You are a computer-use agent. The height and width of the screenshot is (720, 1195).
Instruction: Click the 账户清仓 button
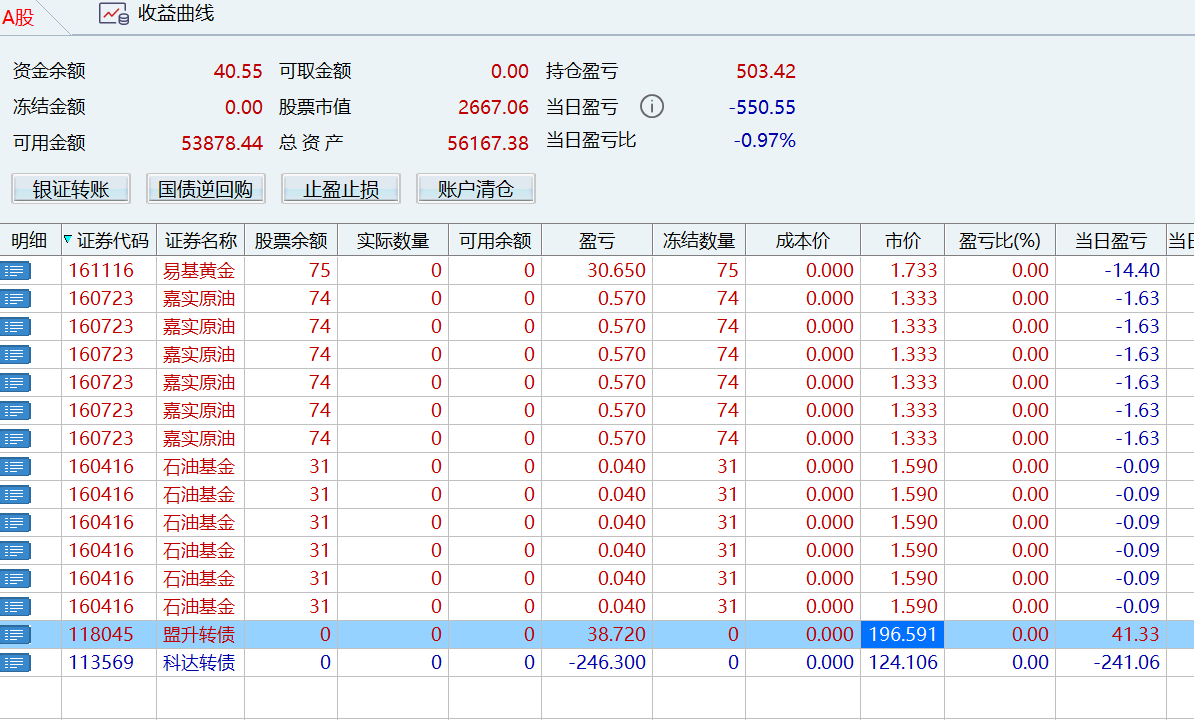click(x=476, y=189)
